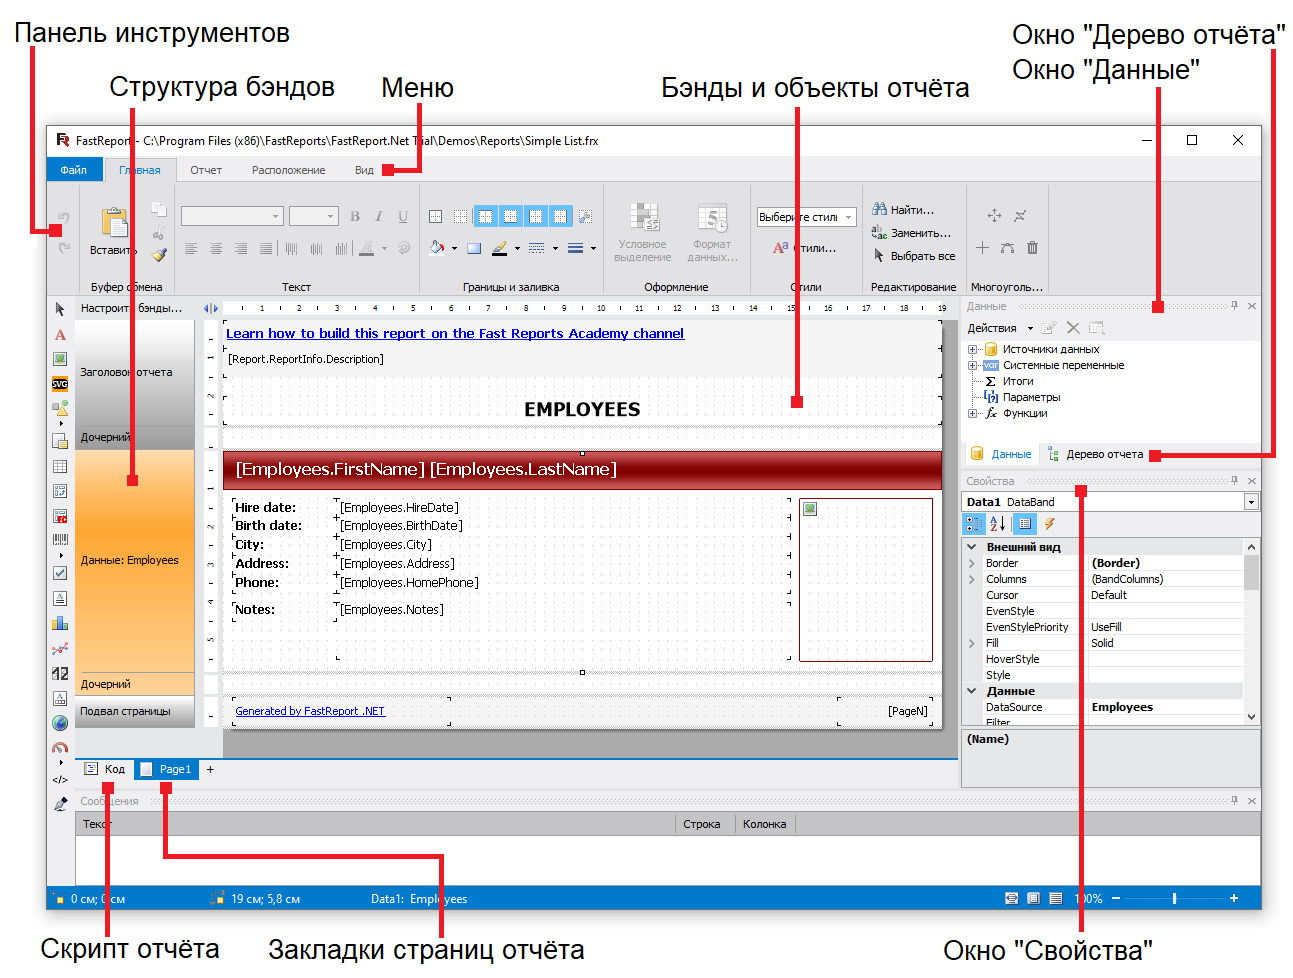Switch to the Дерево отчета tab
This screenshot has height=978, width=1293.
[1095, 454]
